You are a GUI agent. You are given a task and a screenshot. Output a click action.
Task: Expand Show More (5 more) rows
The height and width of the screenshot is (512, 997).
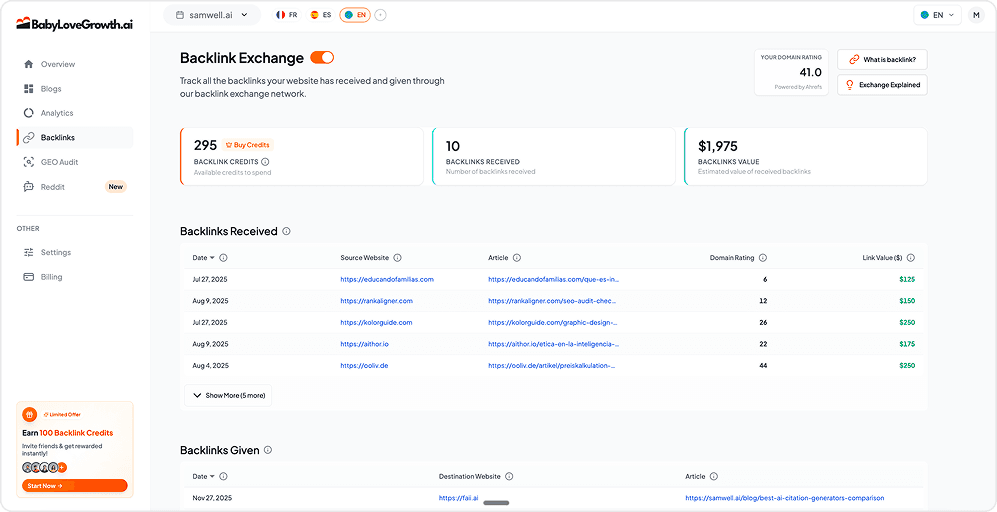(227, 395)
